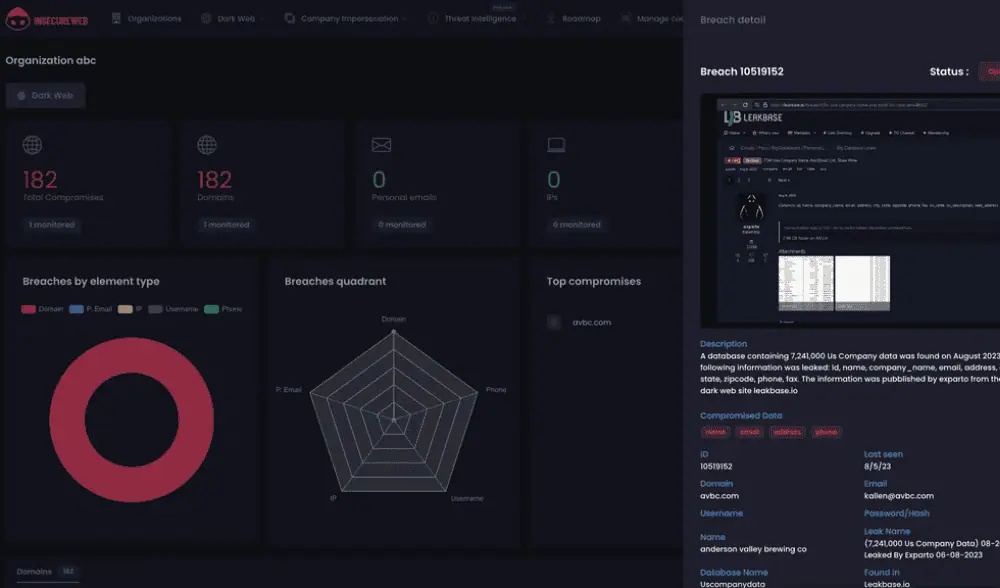Click the avbc.com favicon icon
This screenshot has width=1000, height=588.
[x=554, y=322]
